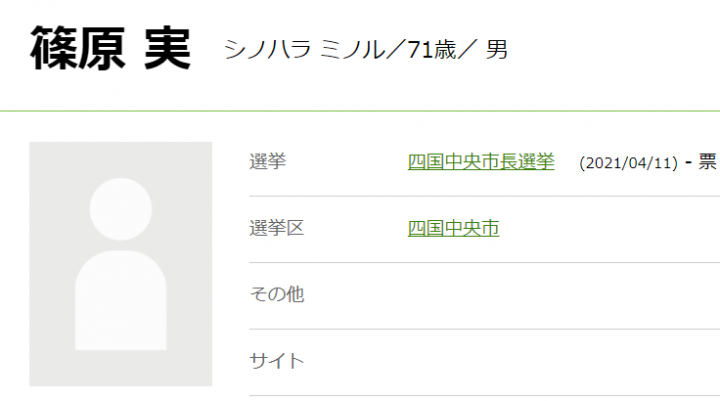Click the surname 篠原 in the heading
Image resolution: width=720 pixels, height=401 pixels.
click(75, 47)
